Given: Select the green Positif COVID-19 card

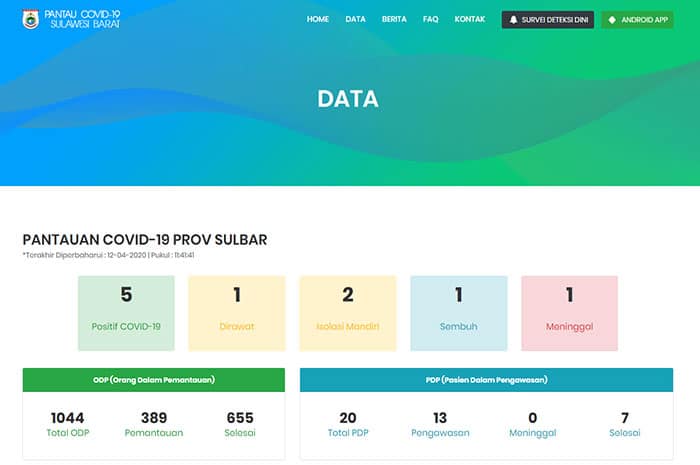Looking at the screenshot, I should 126,313.
